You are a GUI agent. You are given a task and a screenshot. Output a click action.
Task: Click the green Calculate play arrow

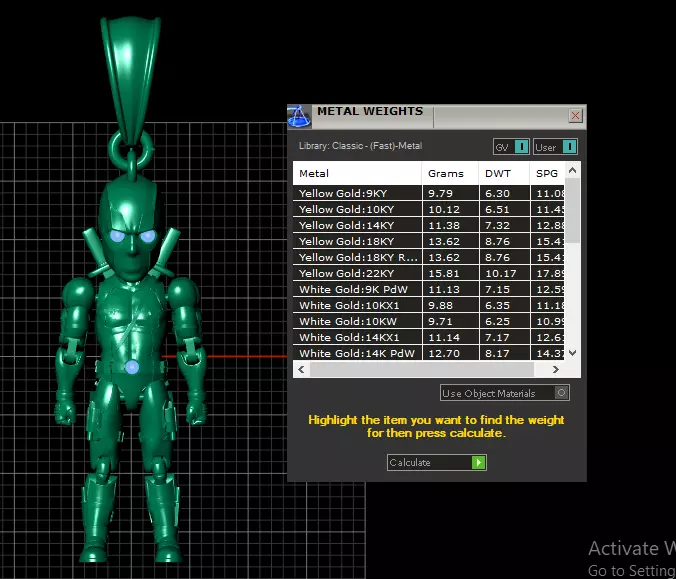(479, 462)
